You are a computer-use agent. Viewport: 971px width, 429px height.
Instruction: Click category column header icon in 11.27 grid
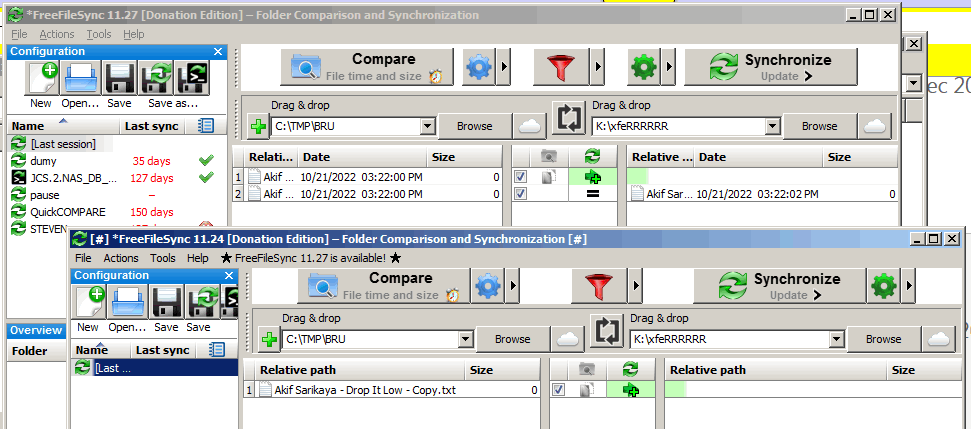[x=549, y=157]
